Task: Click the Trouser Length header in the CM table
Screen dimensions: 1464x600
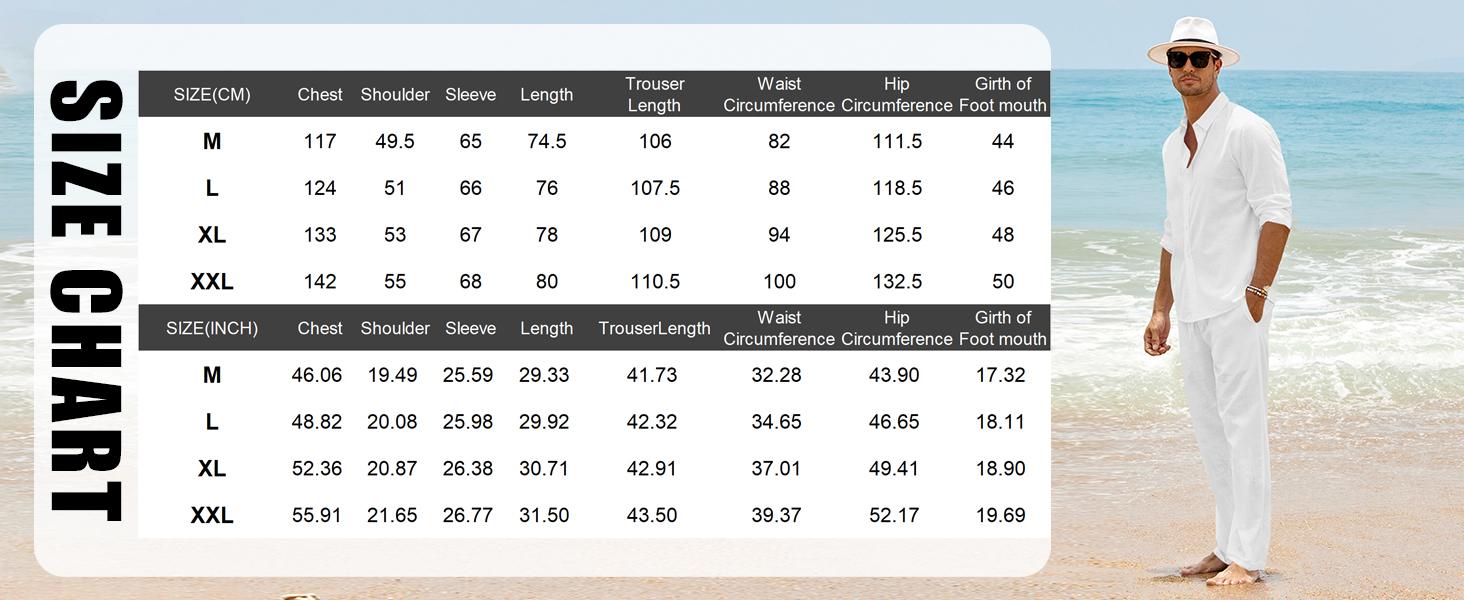Action: [x=655, y=95]
